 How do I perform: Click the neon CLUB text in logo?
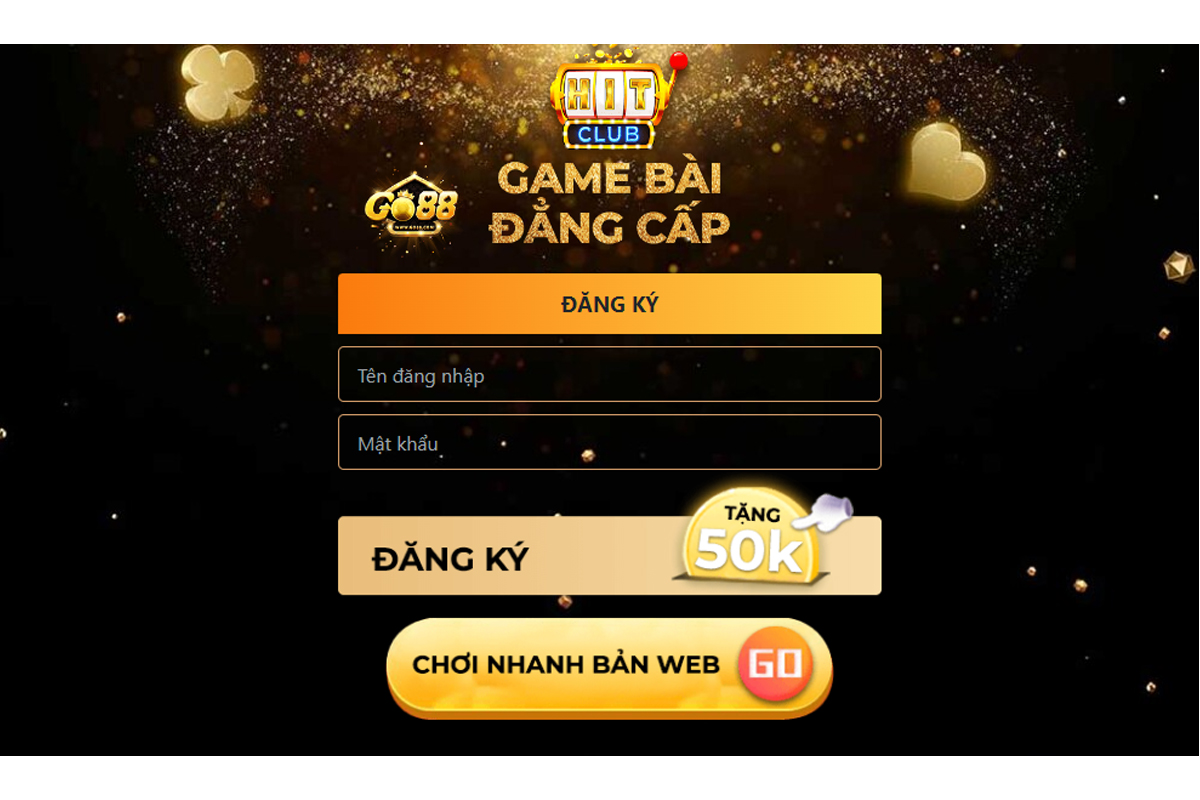pos(609,134)
